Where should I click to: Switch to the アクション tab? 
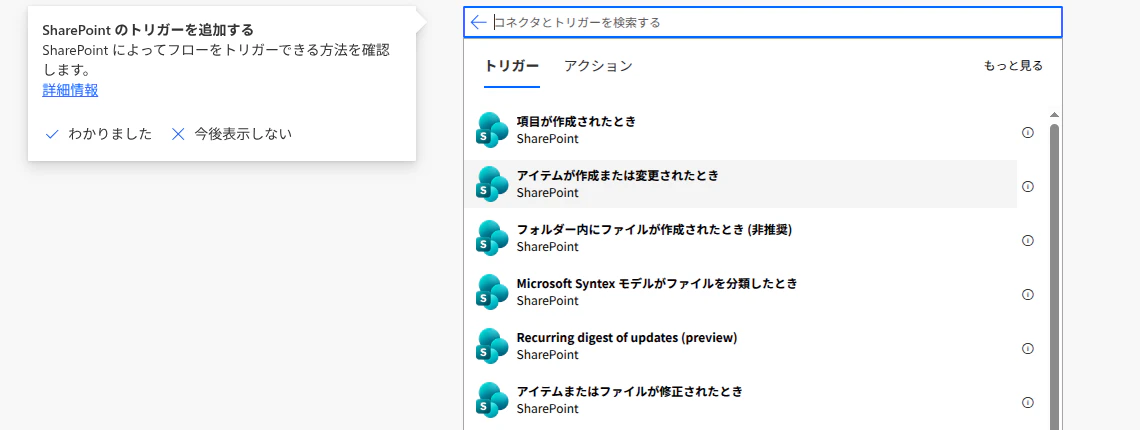[x=598, y=66]
